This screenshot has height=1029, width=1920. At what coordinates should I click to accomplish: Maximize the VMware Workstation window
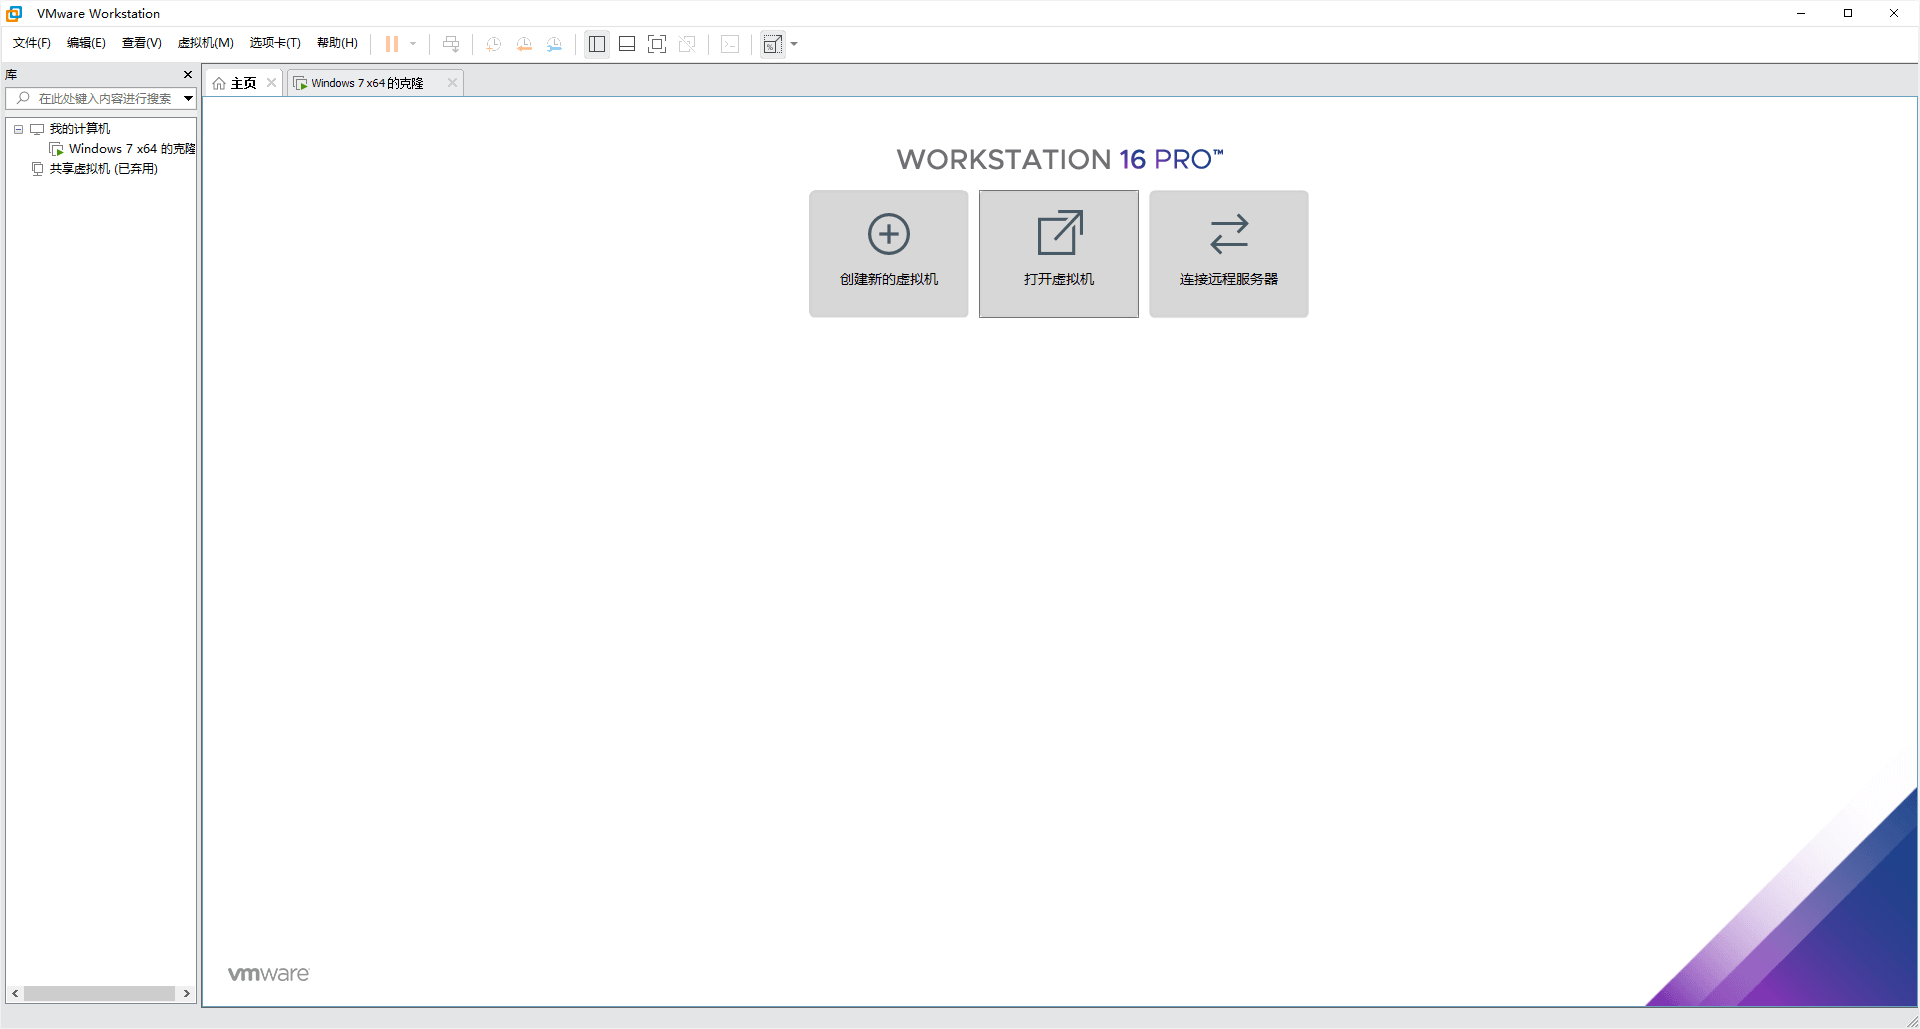(1848, 13)
